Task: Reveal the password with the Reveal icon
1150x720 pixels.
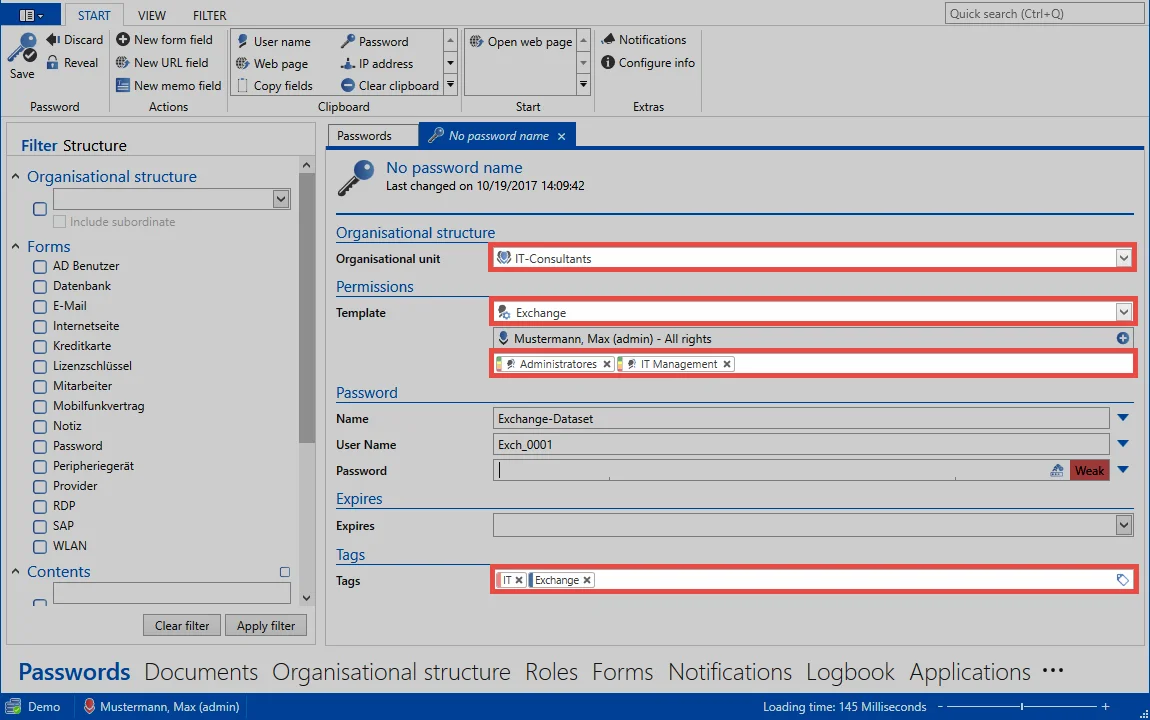Action: click(x=53, y=63)
